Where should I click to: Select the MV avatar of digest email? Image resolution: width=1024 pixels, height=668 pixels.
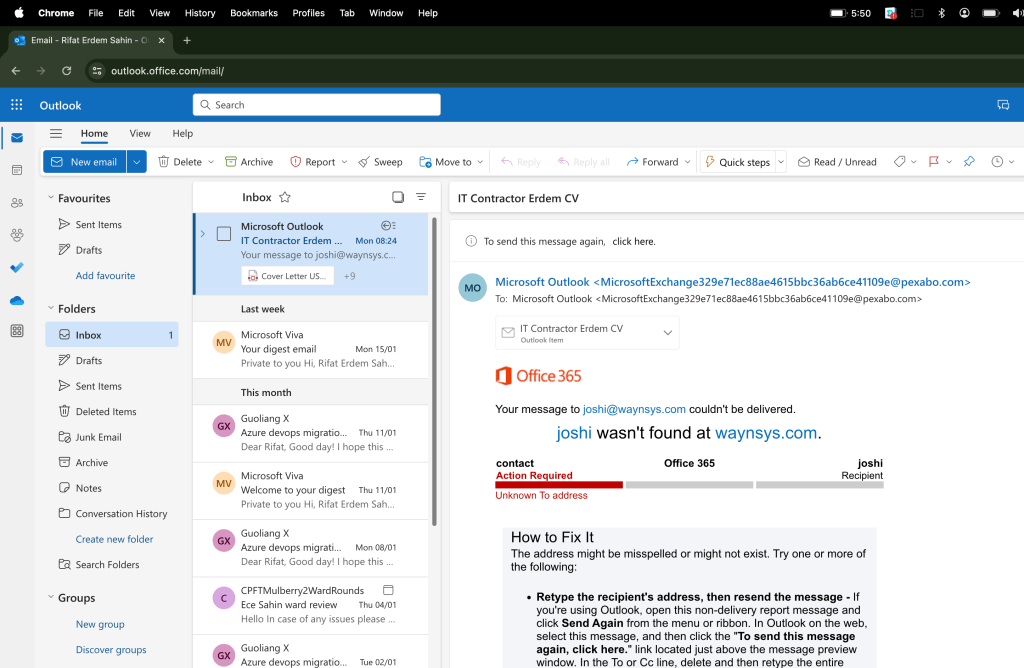[x=224, y=342]
